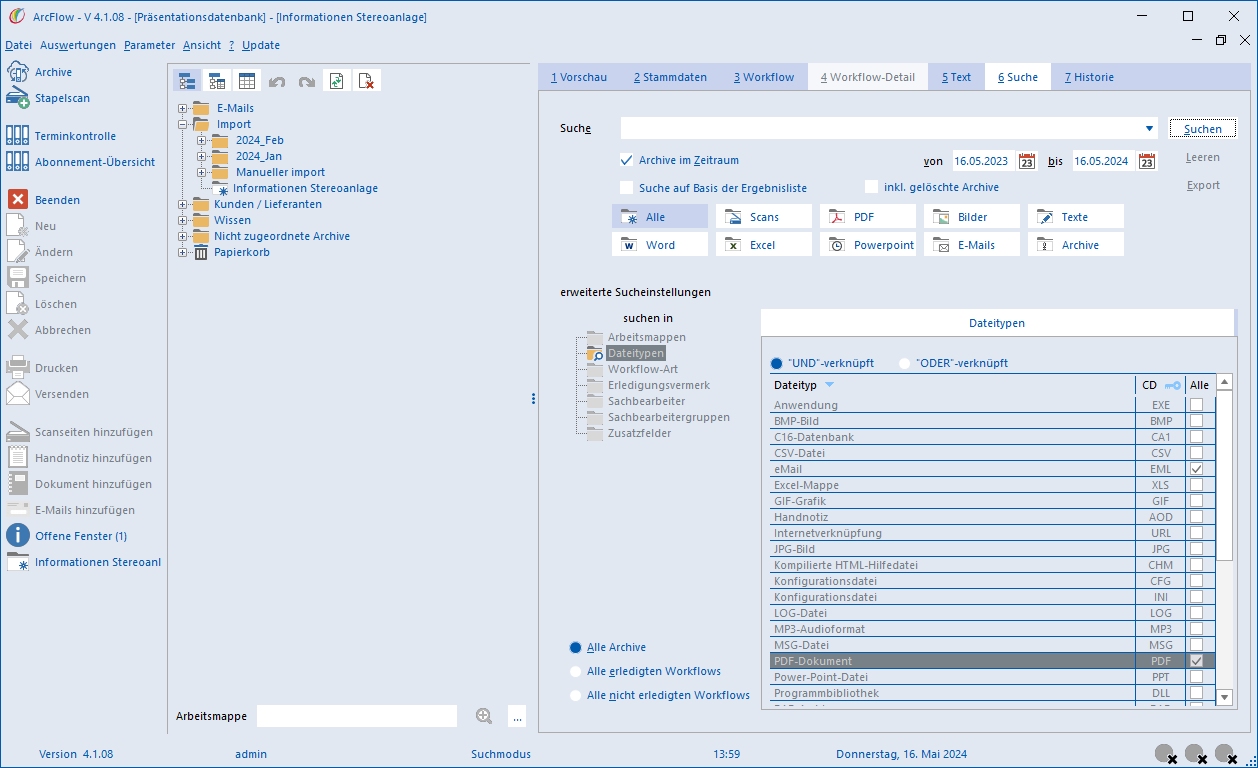The height and width of the screenshot is (768, 1258).
Task: Filter search by Scans file type
Action: 764,217
